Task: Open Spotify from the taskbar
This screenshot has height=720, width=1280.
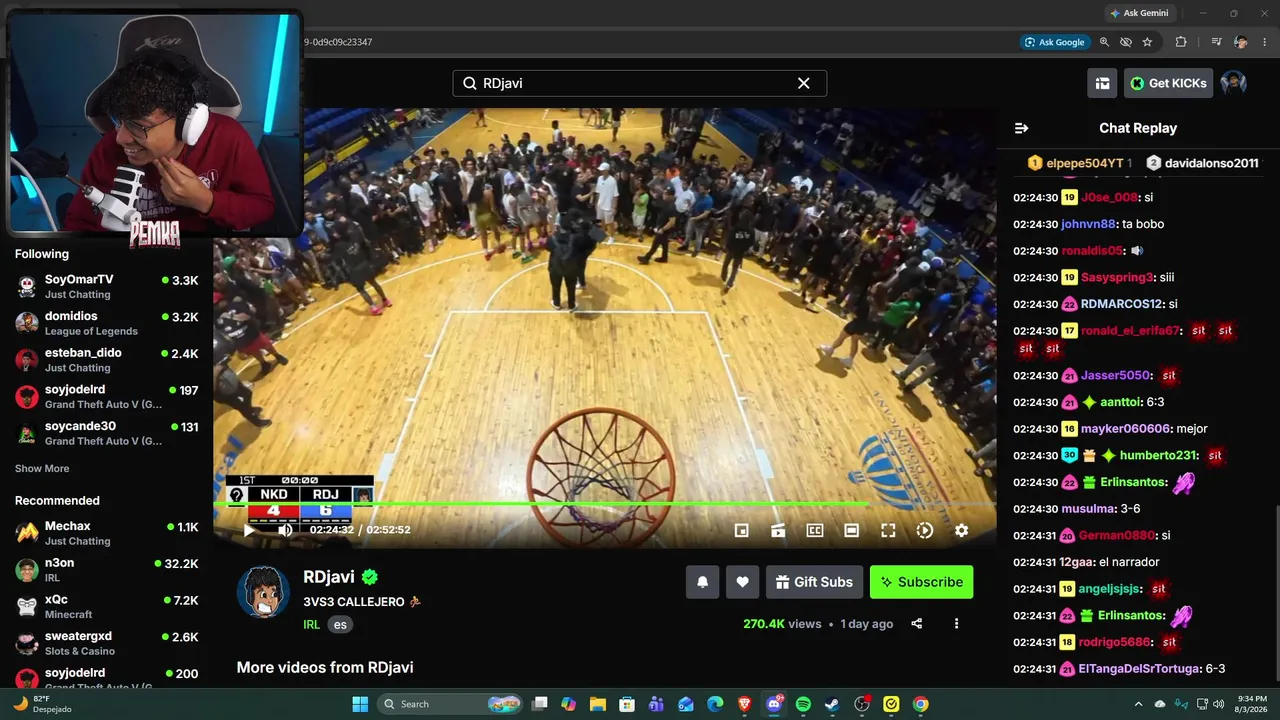Action: tap(803, 704)
